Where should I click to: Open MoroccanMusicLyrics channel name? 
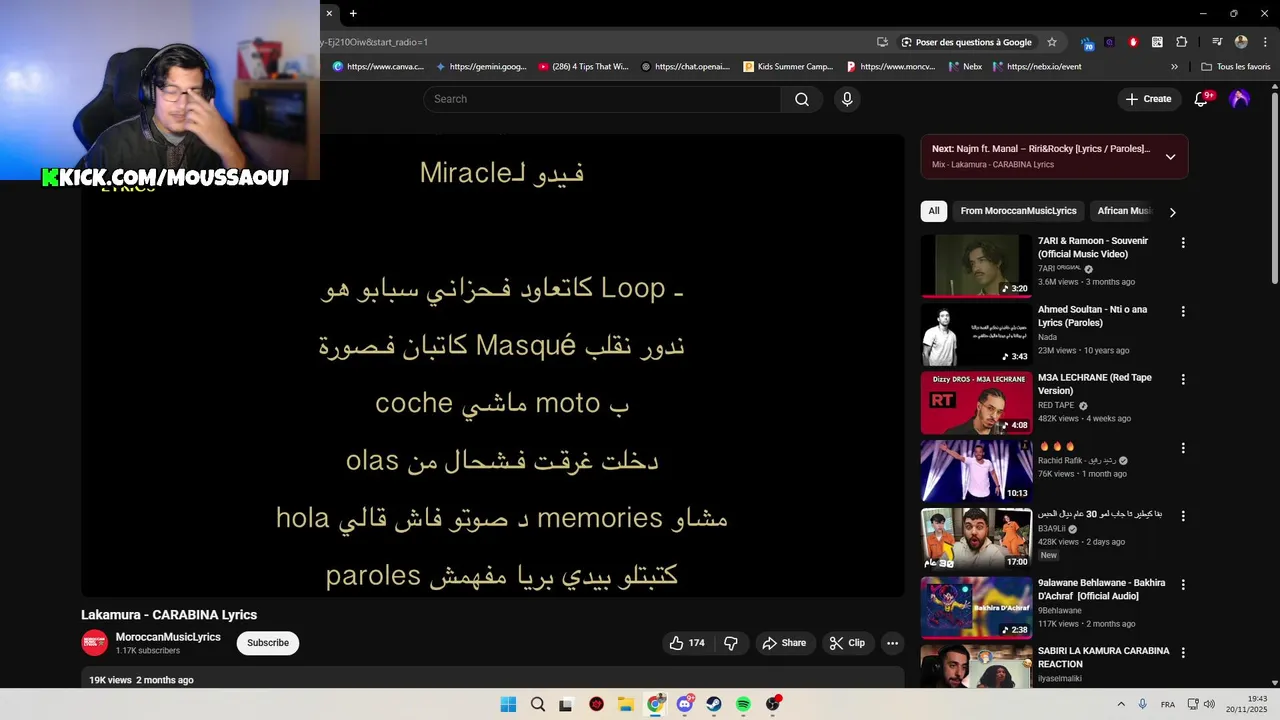[x=168, y=637]
